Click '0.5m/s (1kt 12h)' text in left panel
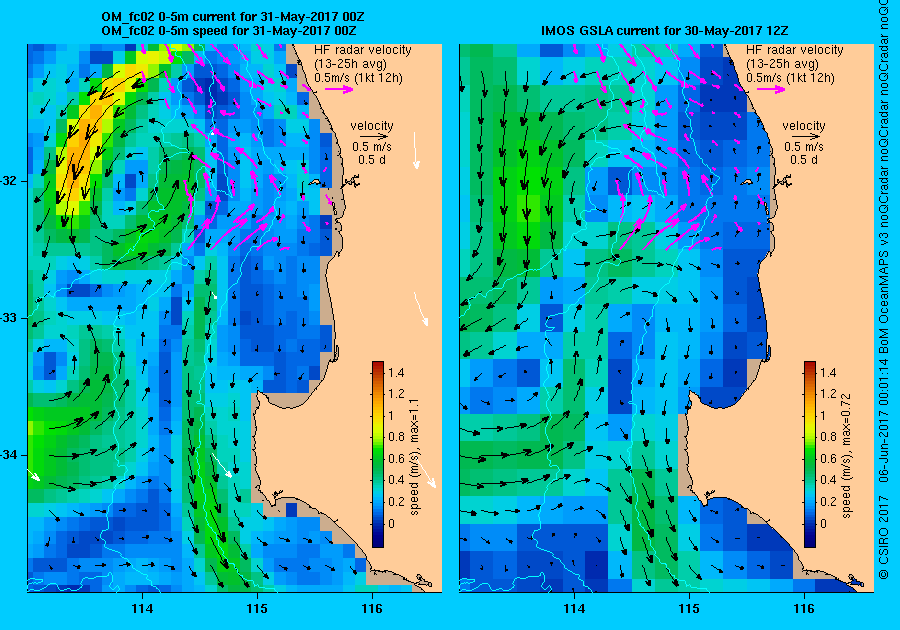Screen dimensions: 900x630 tap(358, 77)
